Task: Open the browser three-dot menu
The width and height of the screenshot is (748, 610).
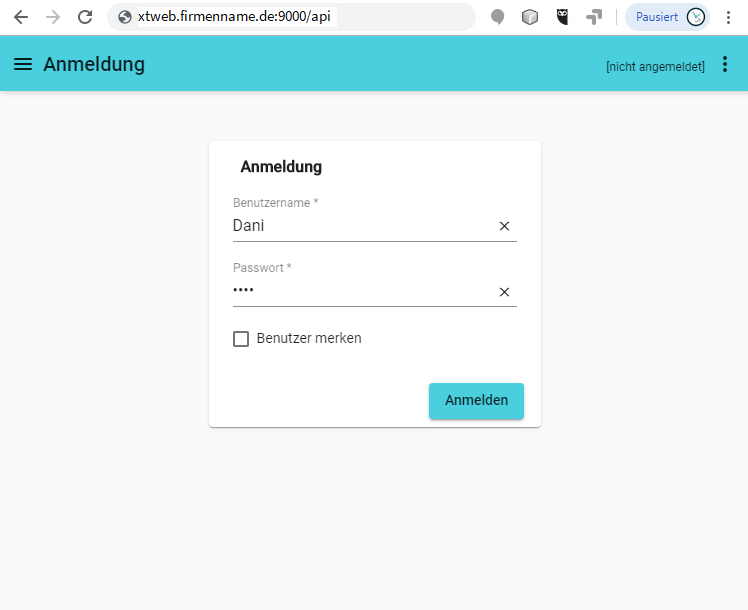Action: (728, 17)
